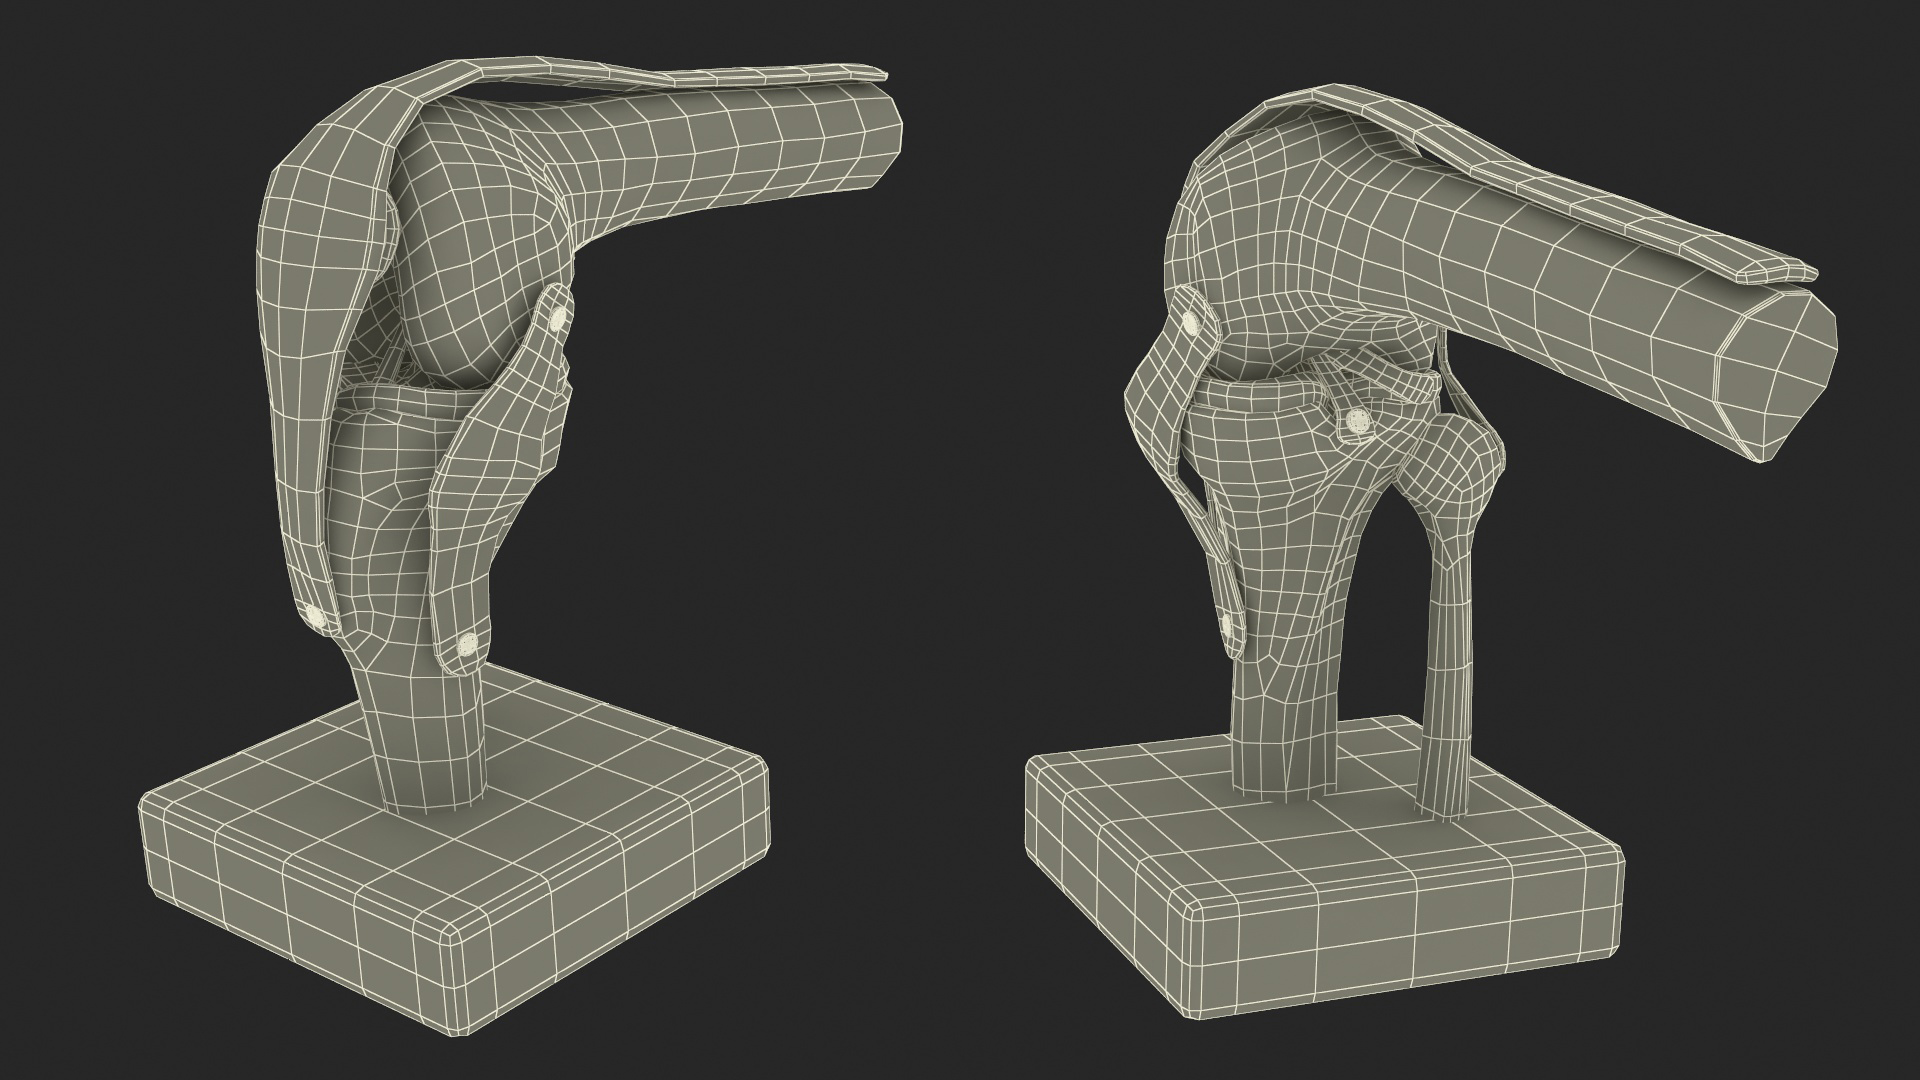Click the upper-left screw on right model
The width and height of the screenshot is (1920, 1080).
point(1192,322)
